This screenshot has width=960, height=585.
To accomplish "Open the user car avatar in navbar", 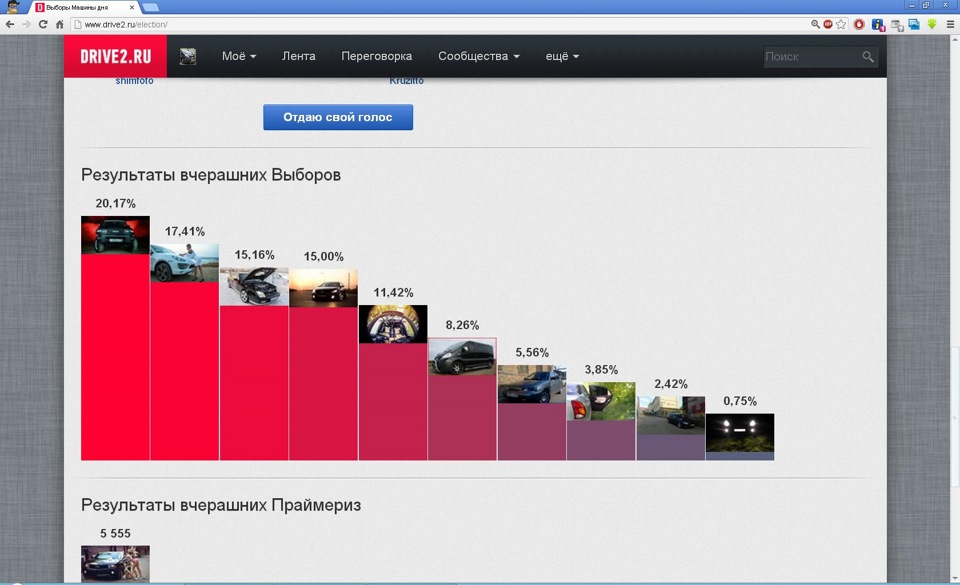I will (188, 56).
